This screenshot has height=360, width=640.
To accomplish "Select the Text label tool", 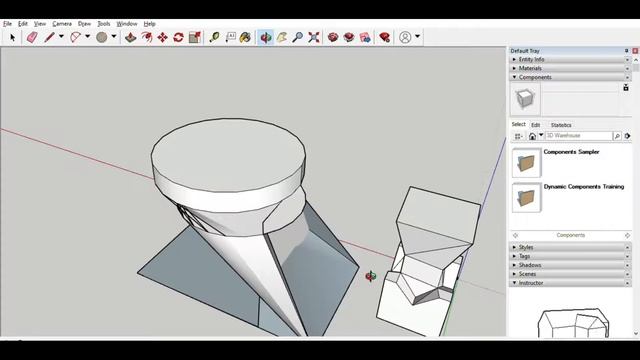I will point(231,38).
